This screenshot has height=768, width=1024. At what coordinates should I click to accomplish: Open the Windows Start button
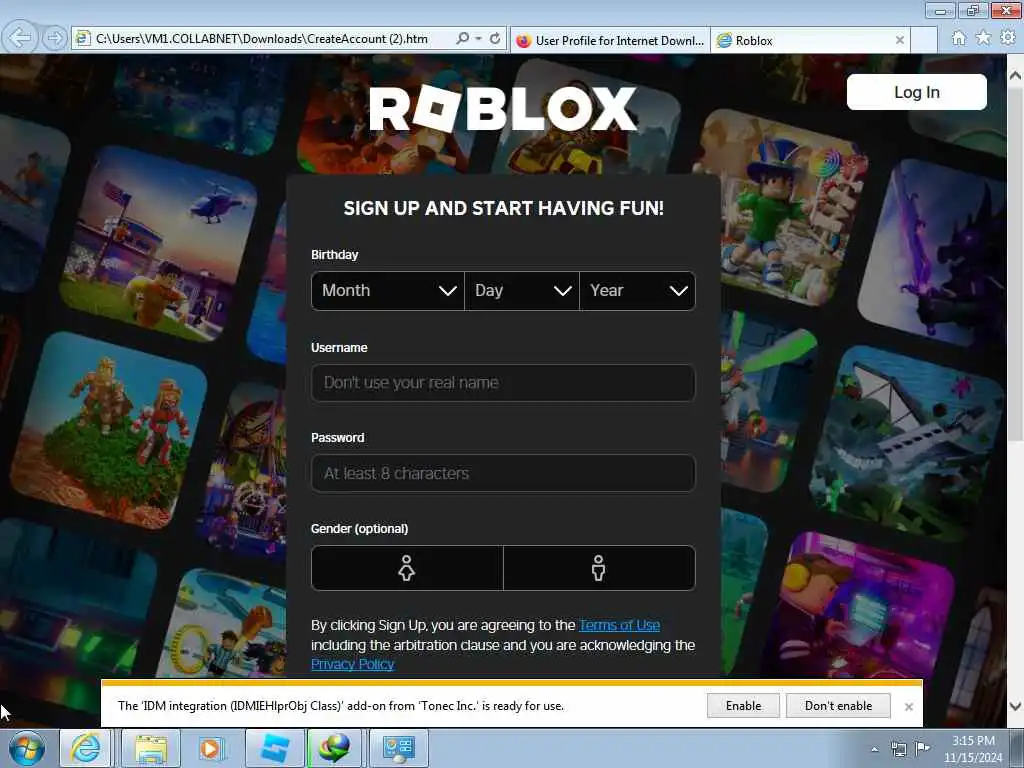tap(27, 748)
